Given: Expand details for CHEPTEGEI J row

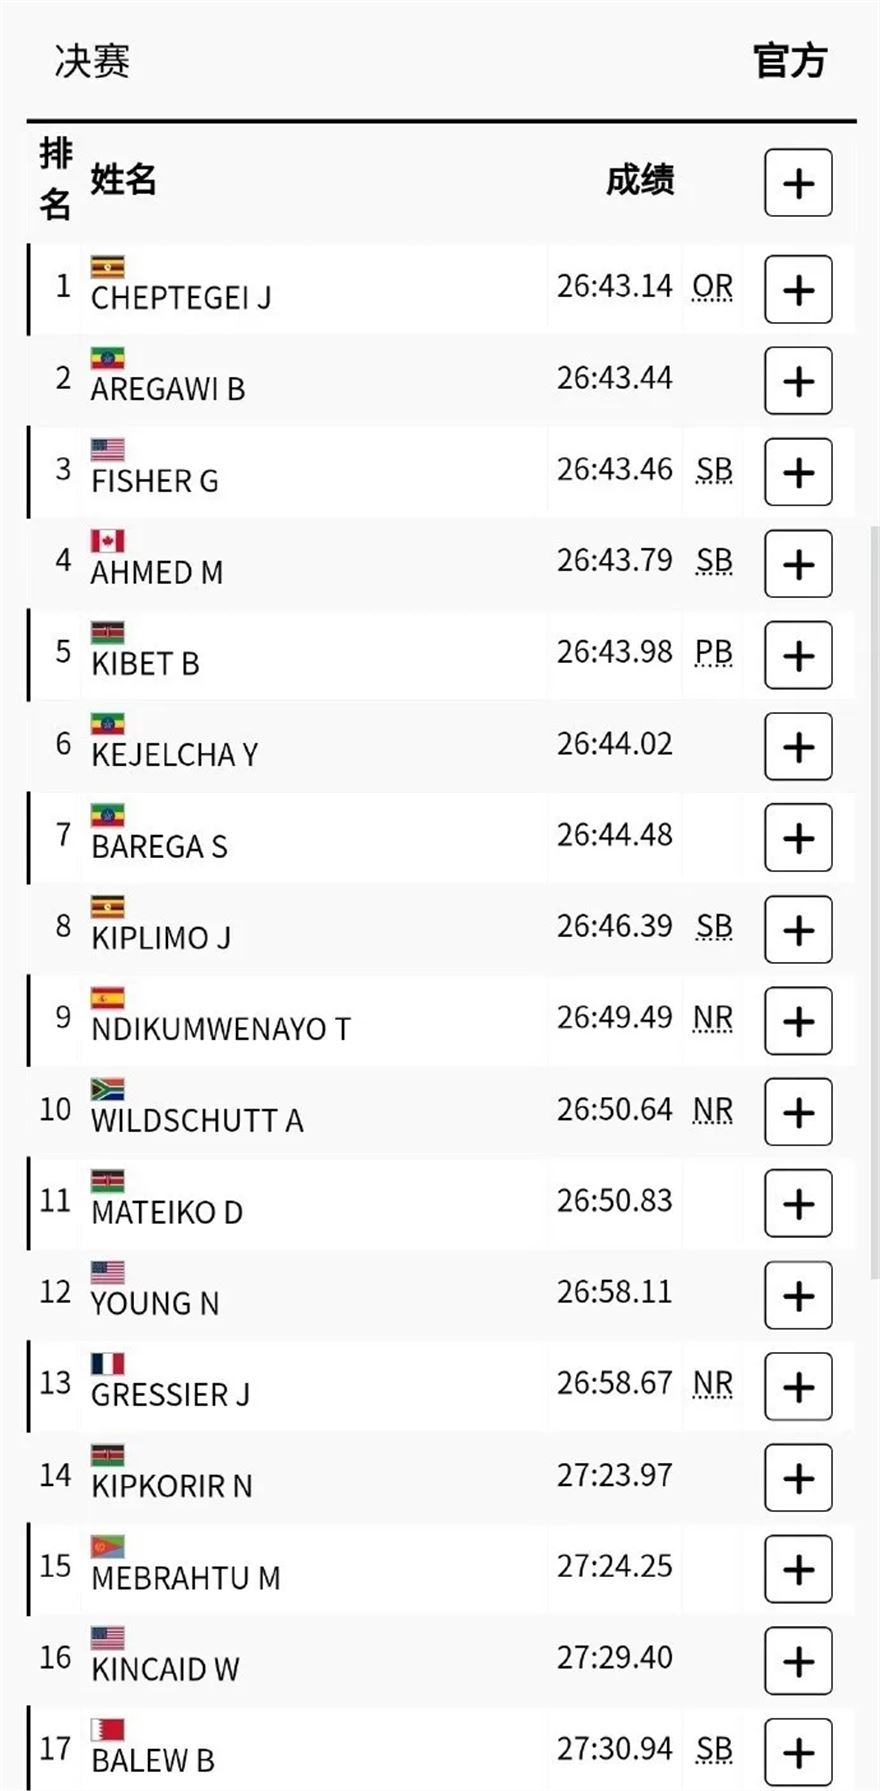Looking at the screenshot, I should (798, 290).
